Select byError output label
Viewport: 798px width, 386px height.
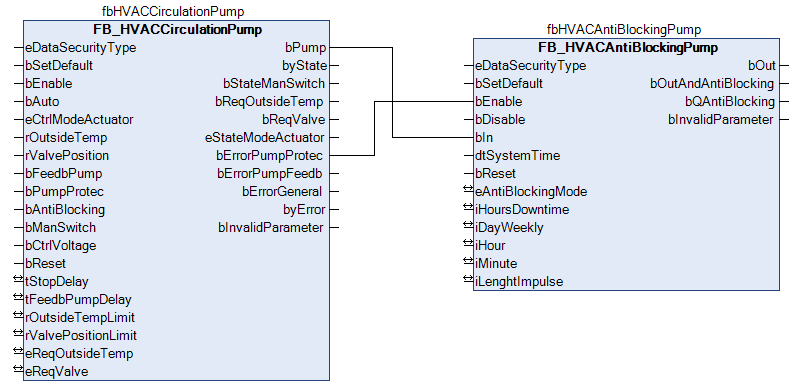(x=304, y=209)
